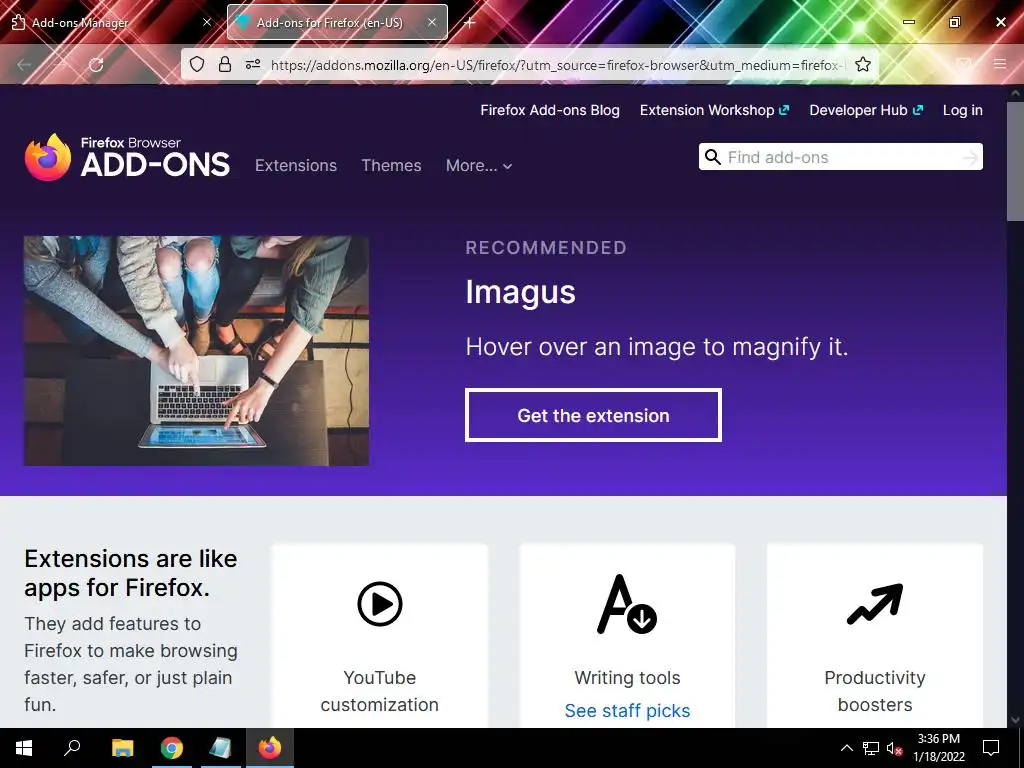Click the back navigation arrow
The image size is (1024, 768).
(x=25, y=64)
